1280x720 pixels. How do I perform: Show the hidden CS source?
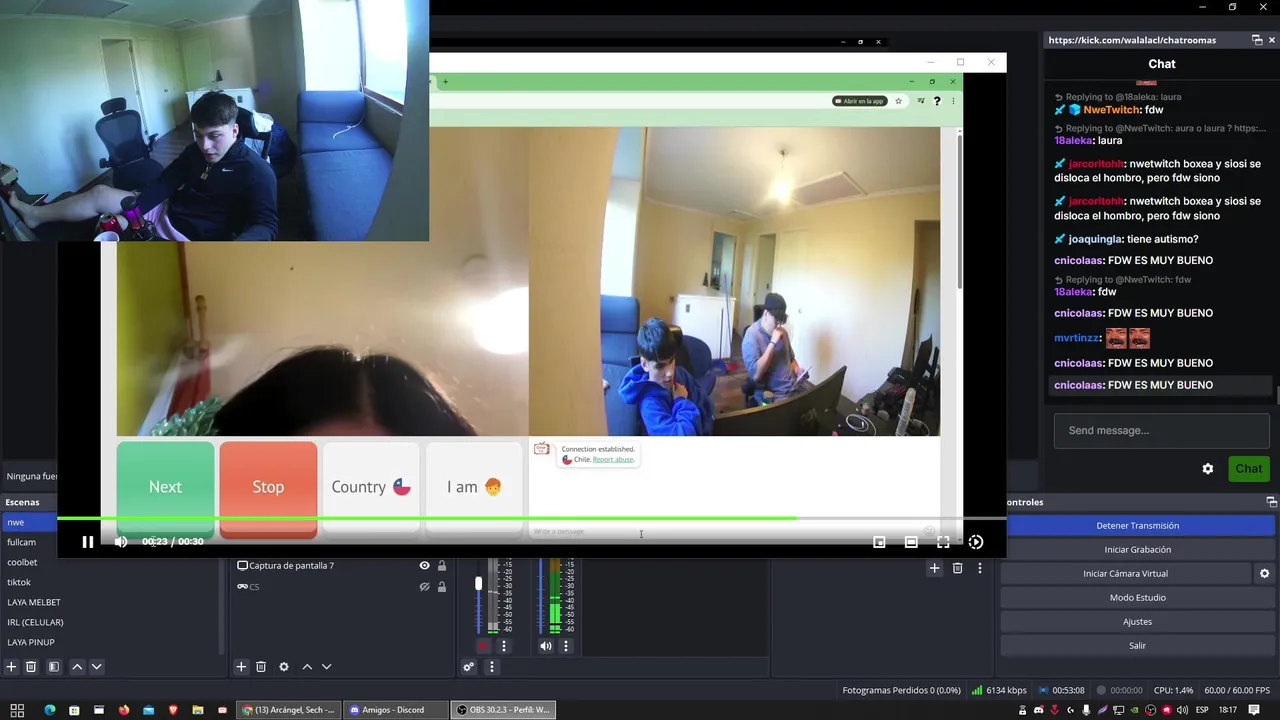[x=424, y=587]
